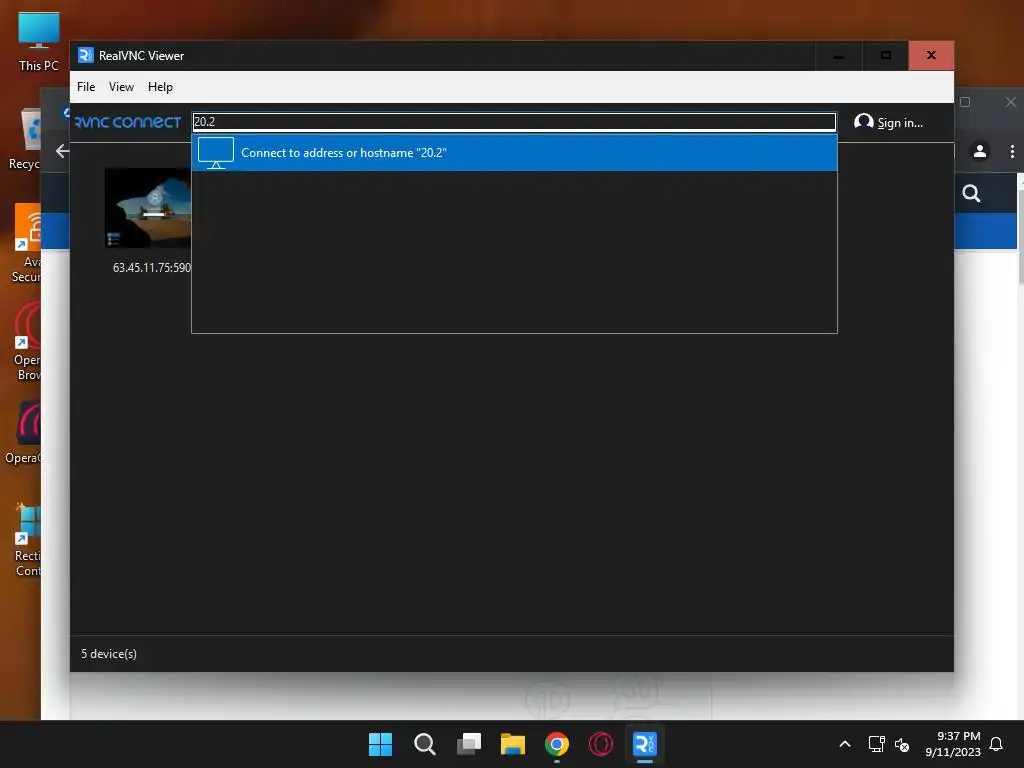Click the user avatar icon beside Sign in
This screenshot has height=768, width=1024.
tap(863, 122)
